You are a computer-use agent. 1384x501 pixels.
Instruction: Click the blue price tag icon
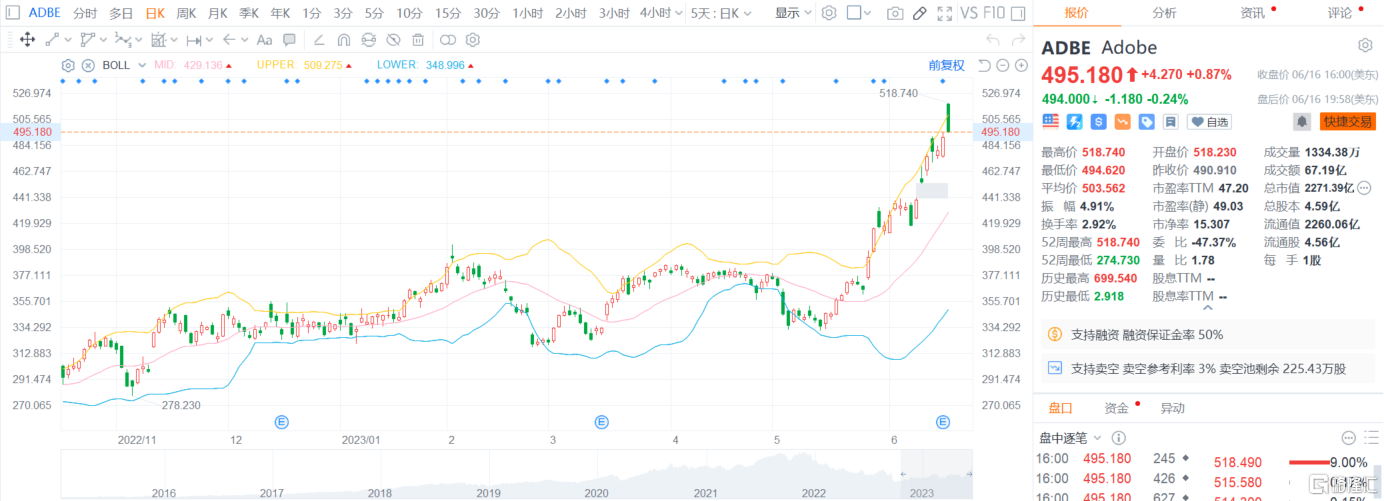click(1147, 121)
